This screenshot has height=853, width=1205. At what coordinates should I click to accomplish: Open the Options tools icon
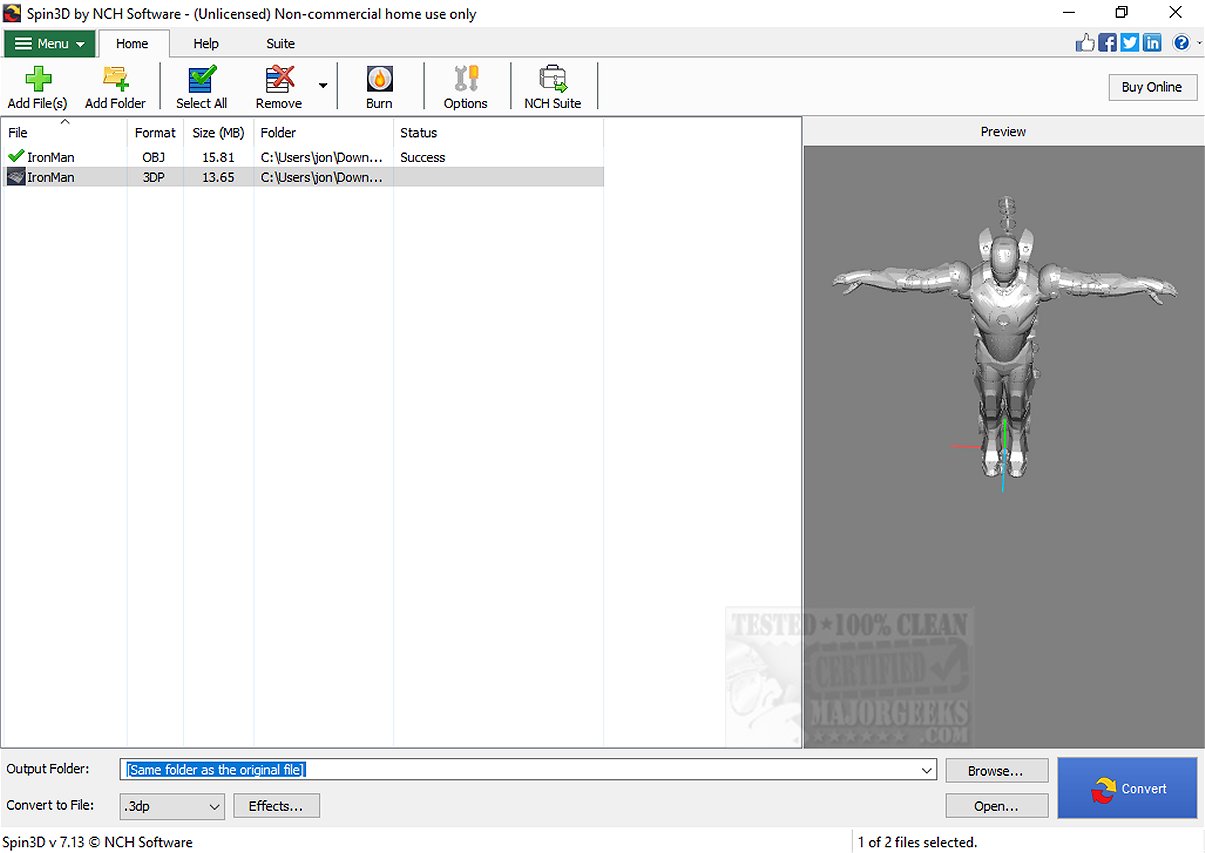pos(465,79)
